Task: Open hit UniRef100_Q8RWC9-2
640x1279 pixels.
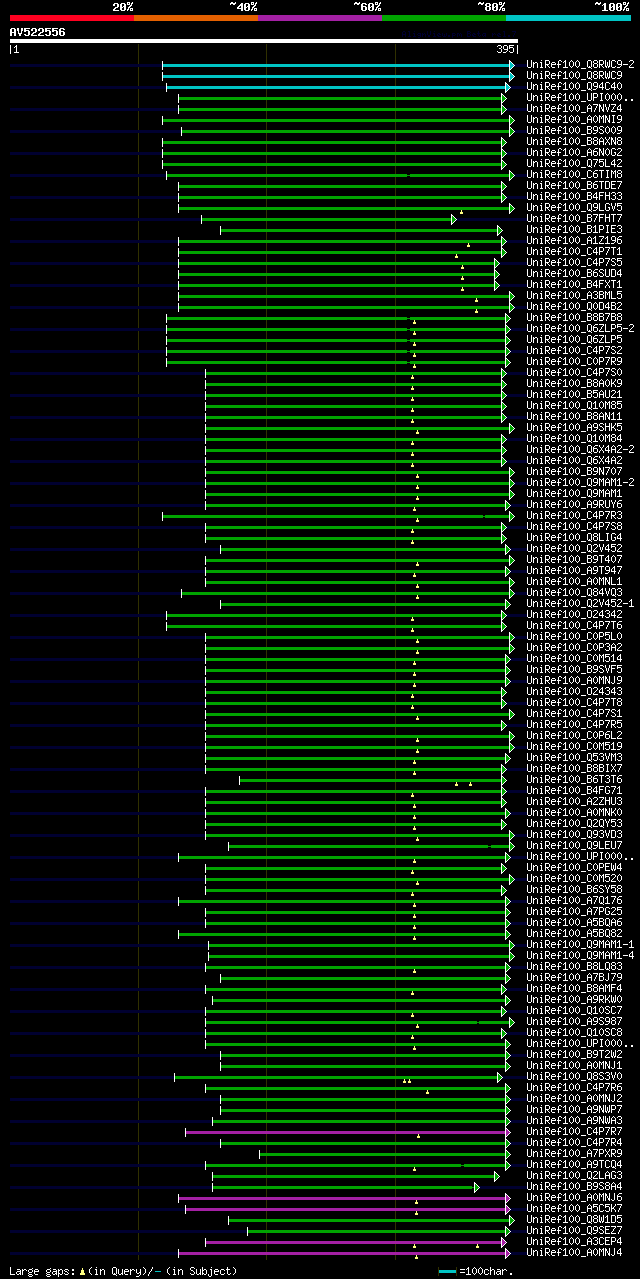Action: pyautogui.click(x=581, y=64)
